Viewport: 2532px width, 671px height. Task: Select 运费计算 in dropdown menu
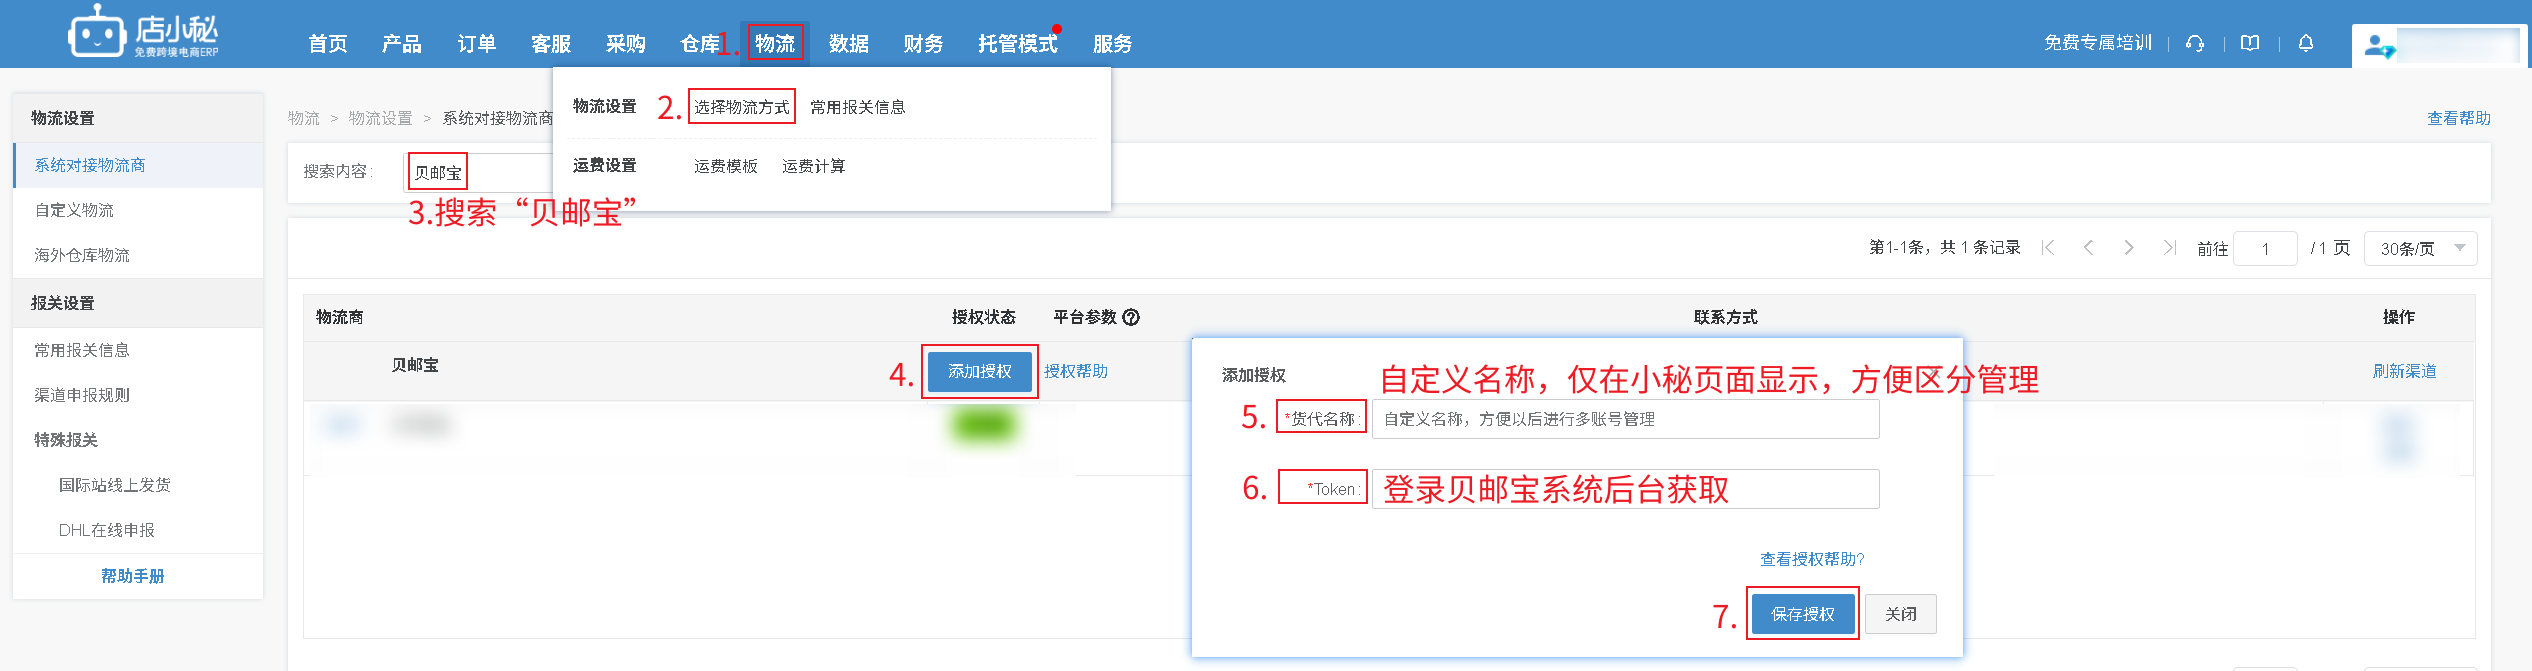click(x=814, y=166)
